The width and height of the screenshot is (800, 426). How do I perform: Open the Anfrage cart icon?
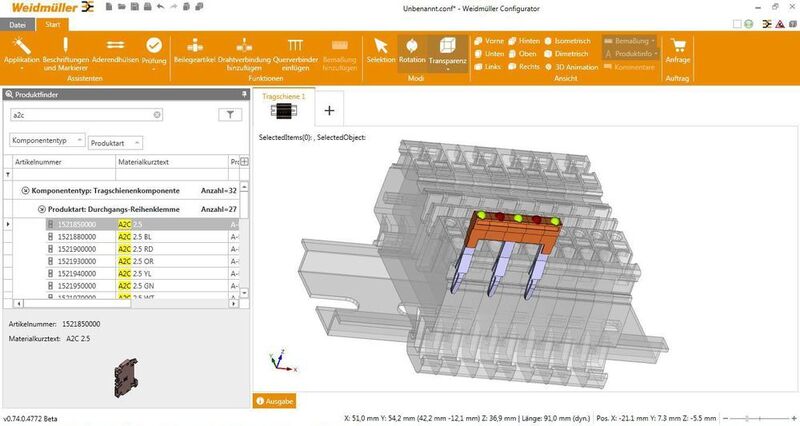680,51
